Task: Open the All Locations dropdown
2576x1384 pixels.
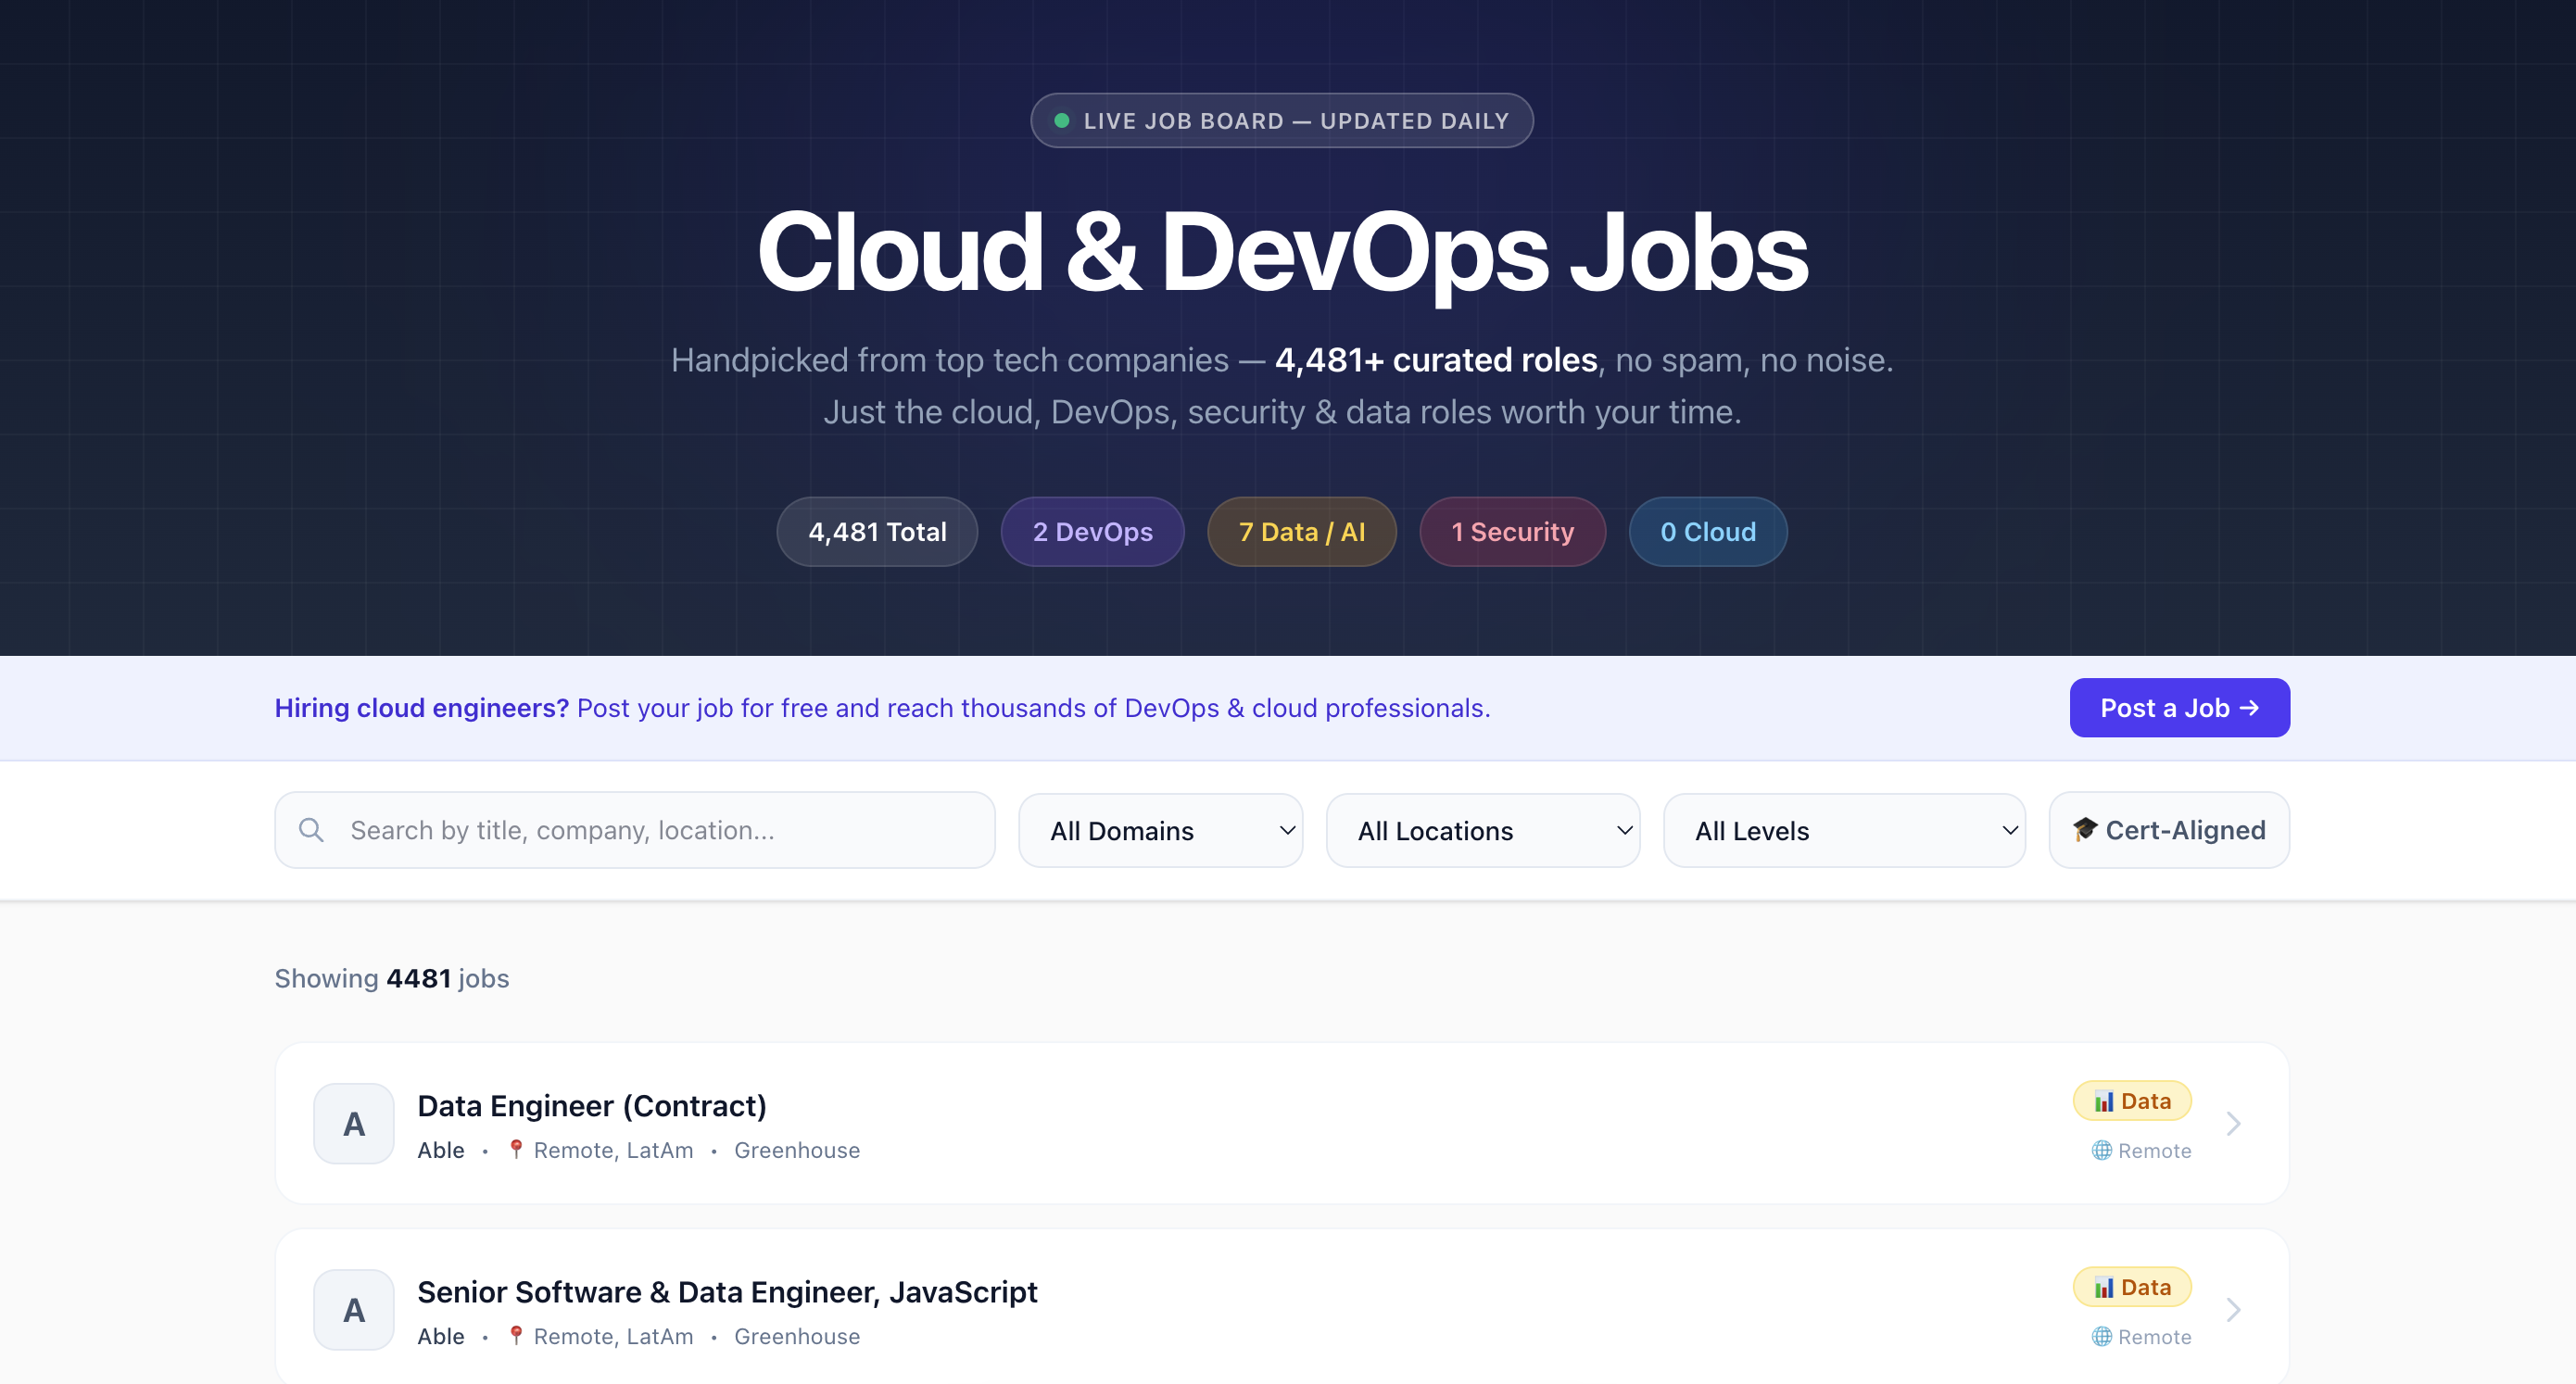Action: tap(1482, 831)
